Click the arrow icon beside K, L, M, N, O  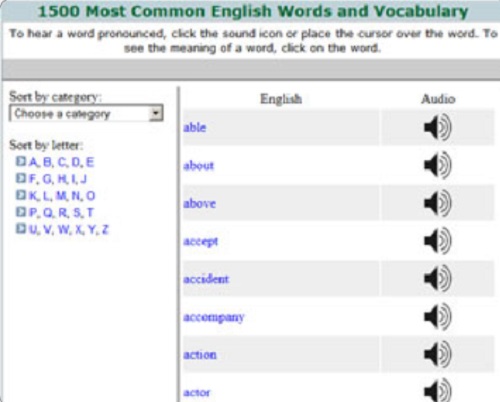[21, 195]
